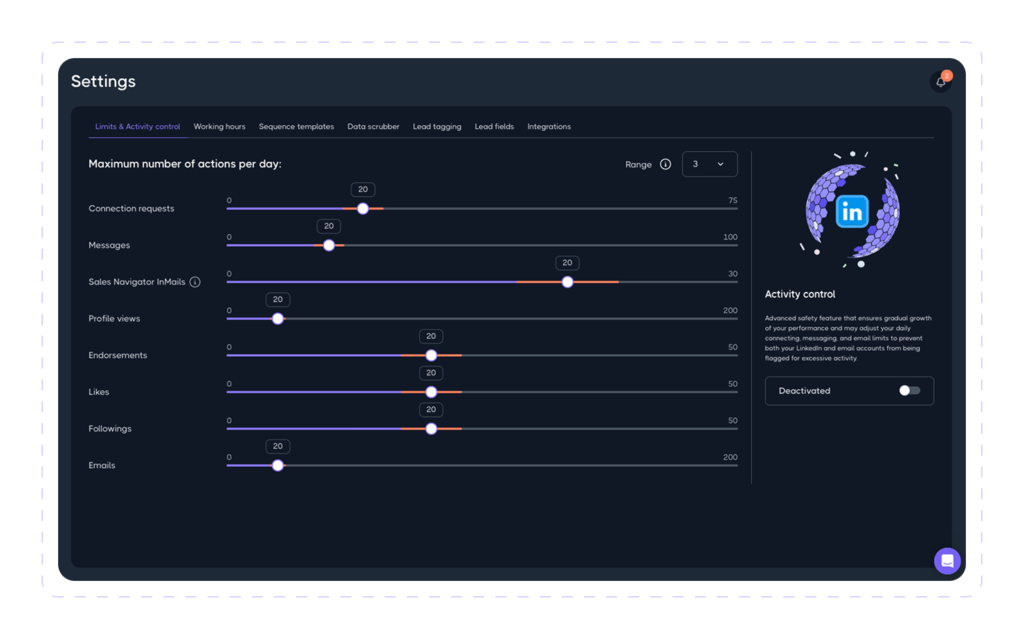
Task: Click the Connection requests slider handle
Action: pyautogui.click(x=362, y=208)
